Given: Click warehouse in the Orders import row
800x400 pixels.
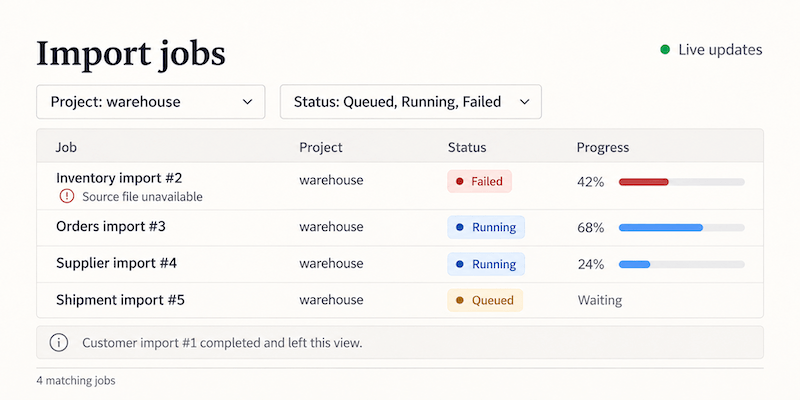Looking at the screenshot, I should coord(331,227).
